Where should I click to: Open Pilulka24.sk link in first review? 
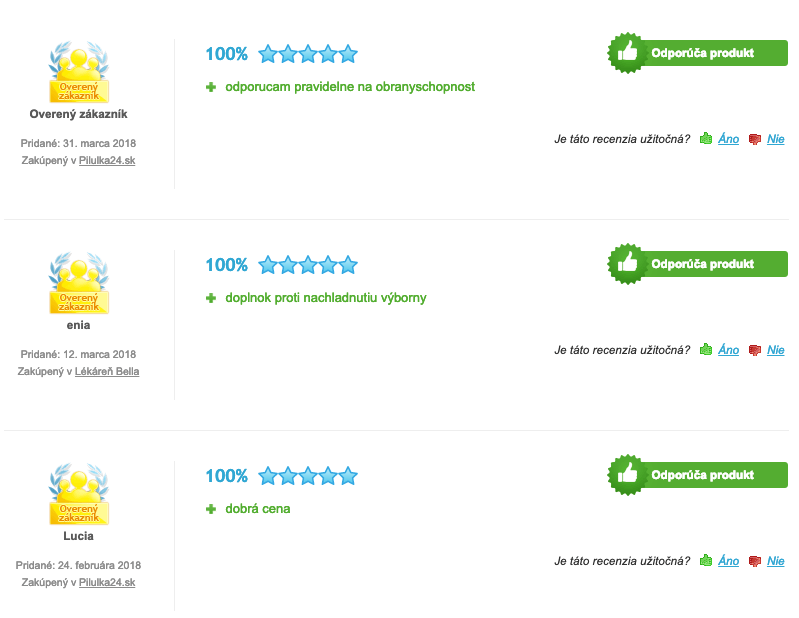pos(107,160)
